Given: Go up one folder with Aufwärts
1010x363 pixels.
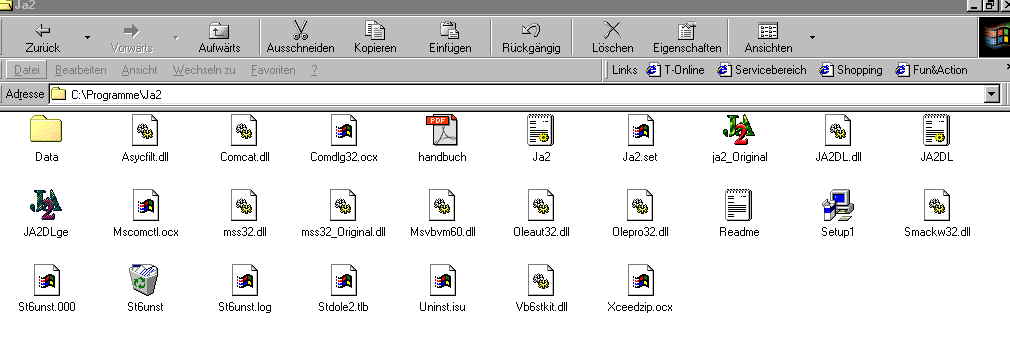Looking at the screenshot, I should click(219, 38).
